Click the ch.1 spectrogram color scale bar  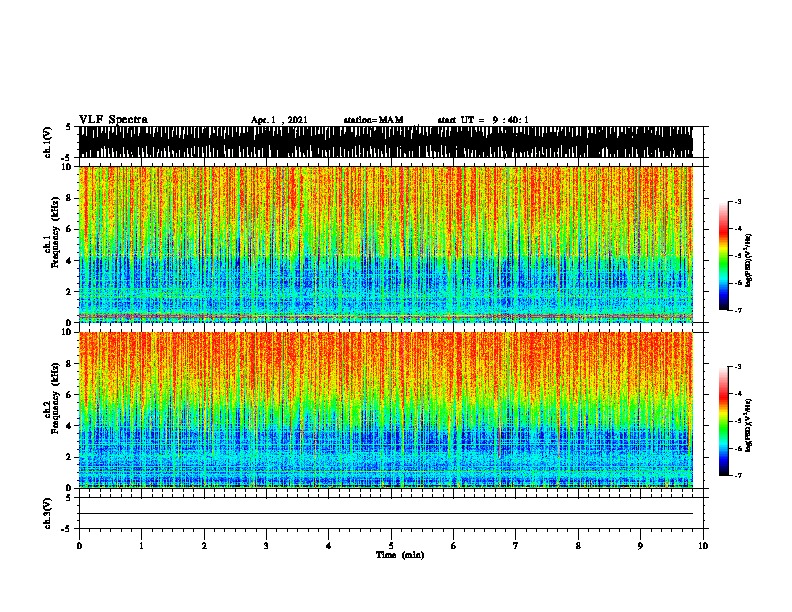coord(723,256)
